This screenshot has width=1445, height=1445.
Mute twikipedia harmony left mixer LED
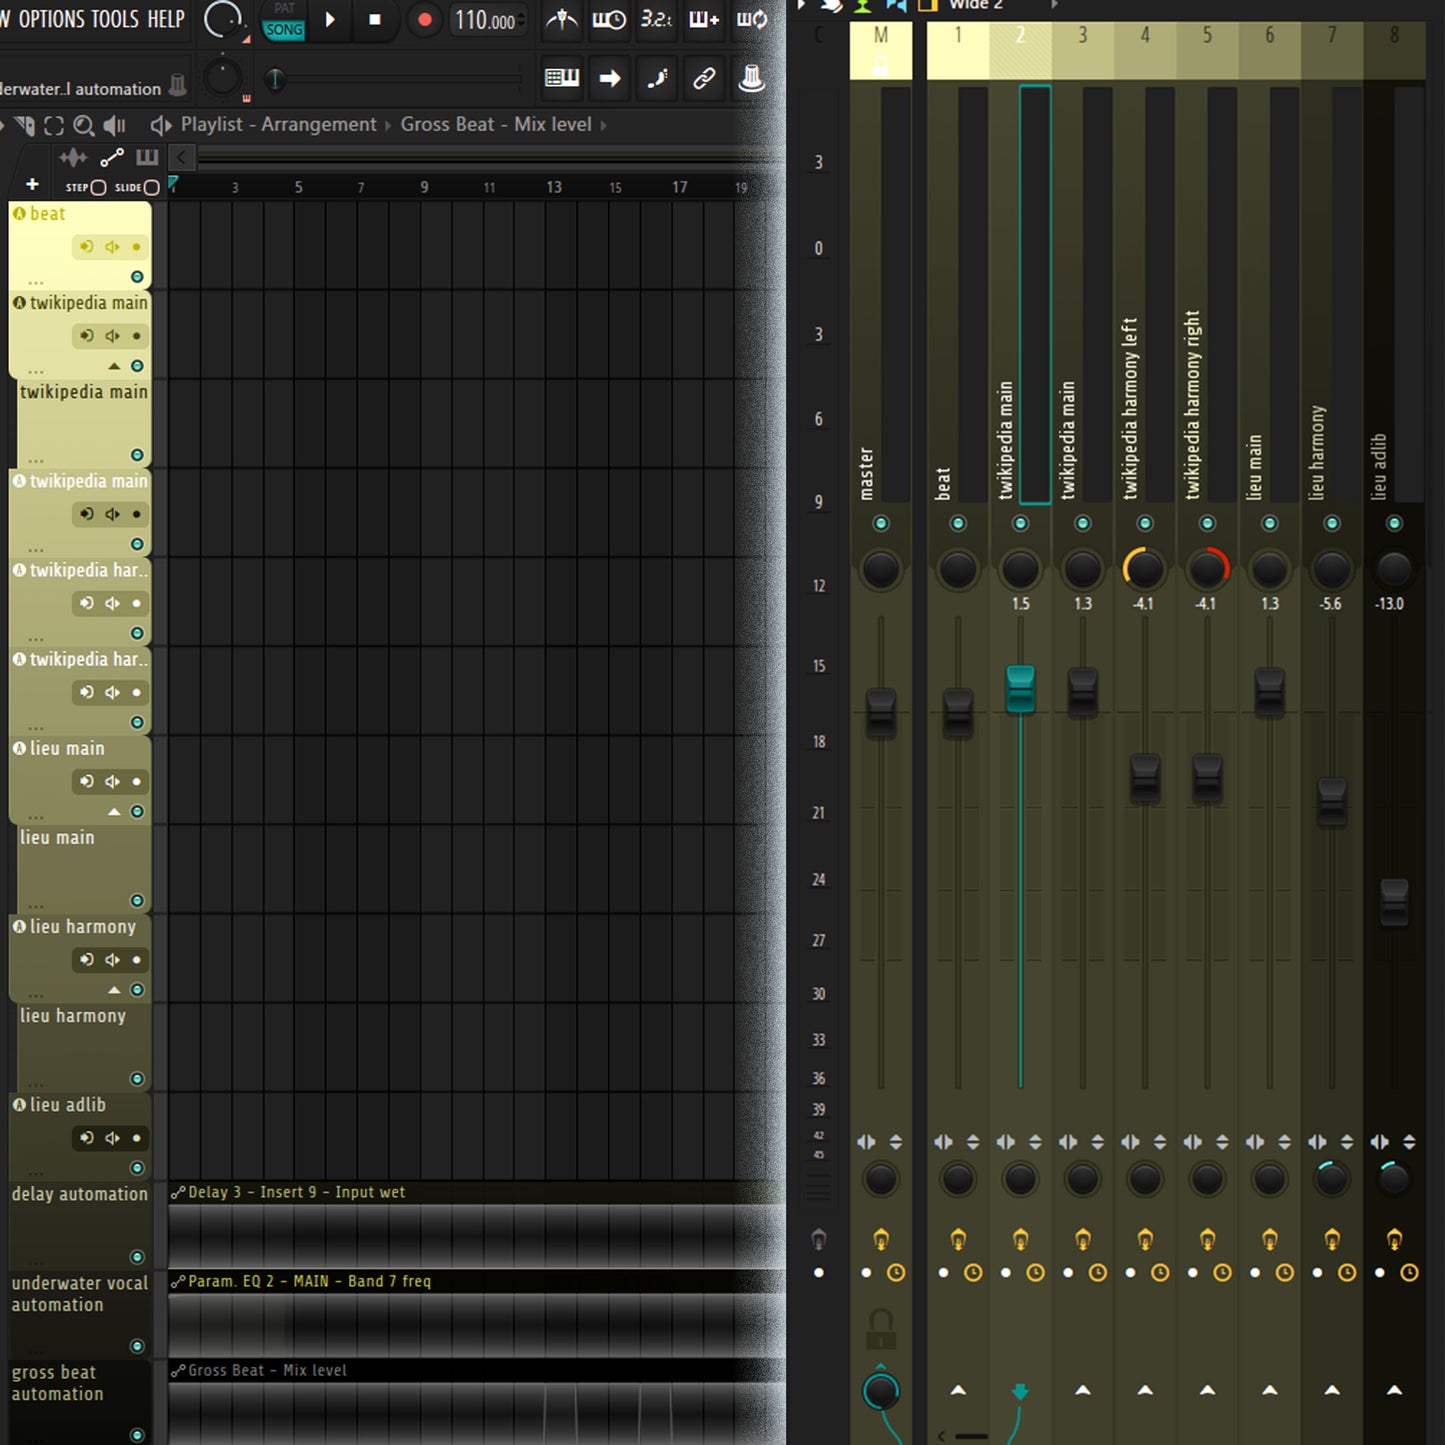pyautogui.click(x=1145, y=523)
